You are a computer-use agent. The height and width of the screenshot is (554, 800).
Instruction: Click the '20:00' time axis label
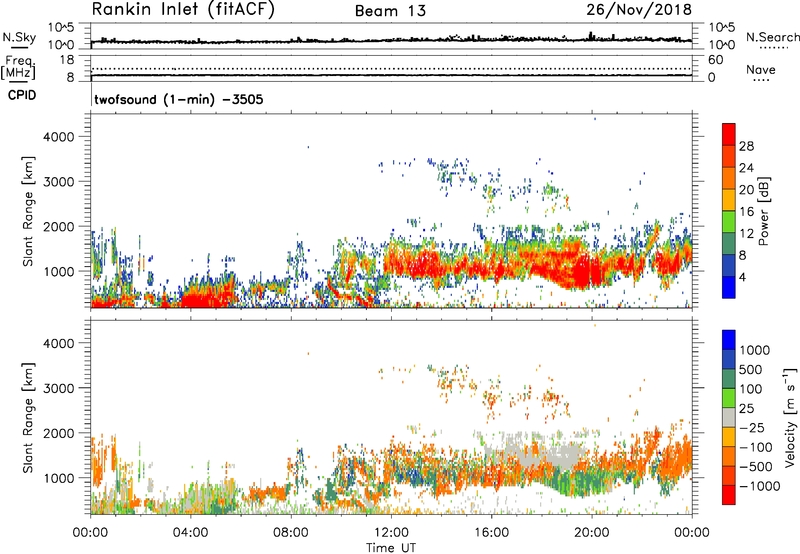point(592,533)
